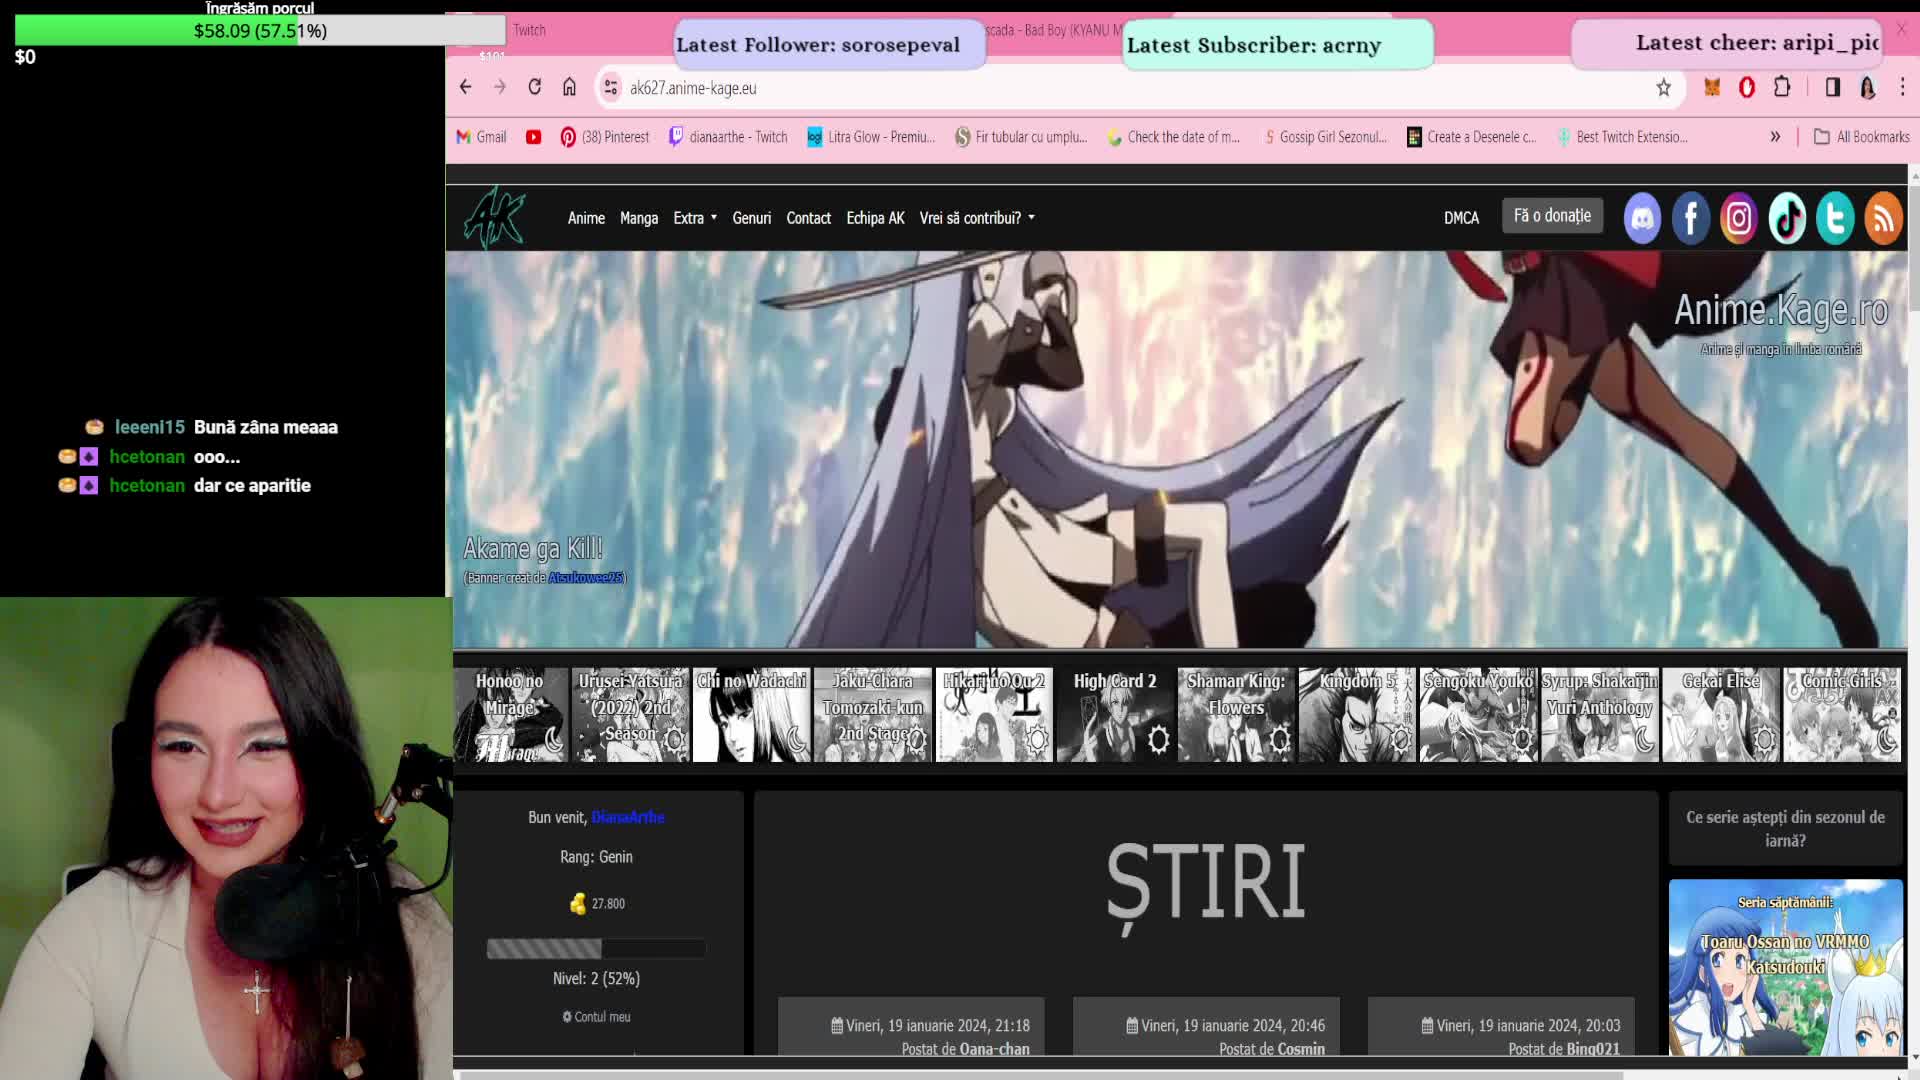
Task: Open Urusei Yatsura 2nd Season thumbnail
Action: [631, 715]
